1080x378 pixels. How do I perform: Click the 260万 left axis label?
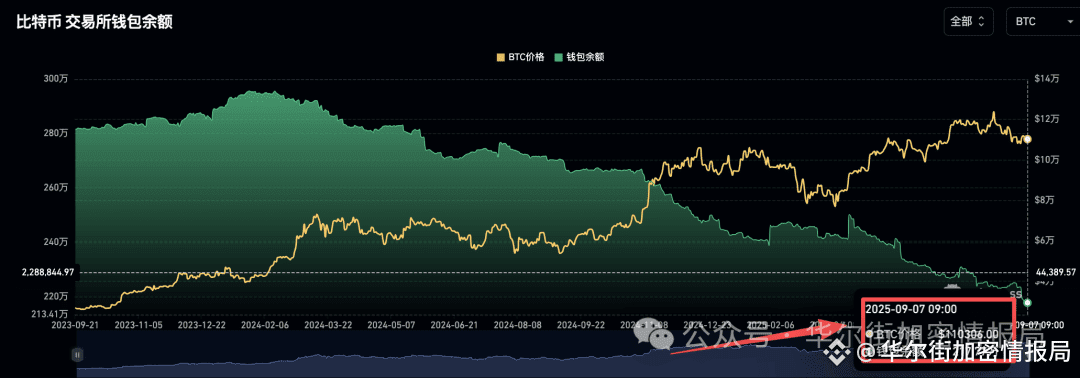(55, 187)
